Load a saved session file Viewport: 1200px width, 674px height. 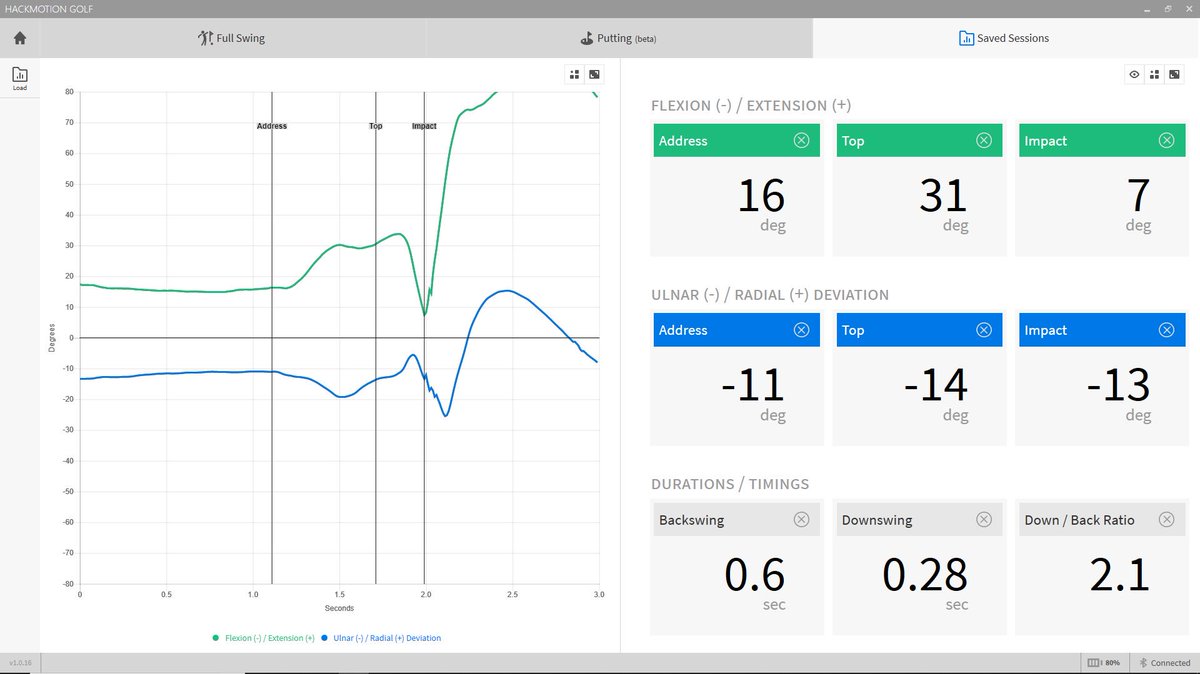20,78
